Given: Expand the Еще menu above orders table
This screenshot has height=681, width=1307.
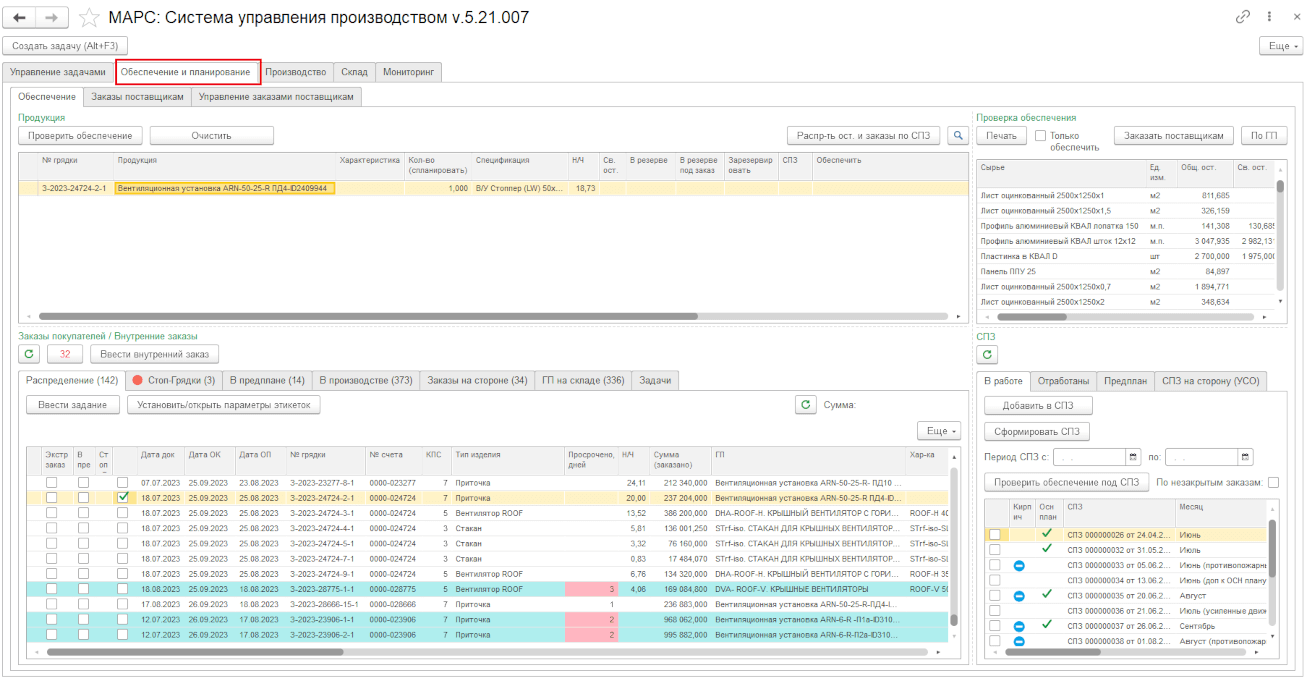Looking at the screenshot, I should coord(941,430).
